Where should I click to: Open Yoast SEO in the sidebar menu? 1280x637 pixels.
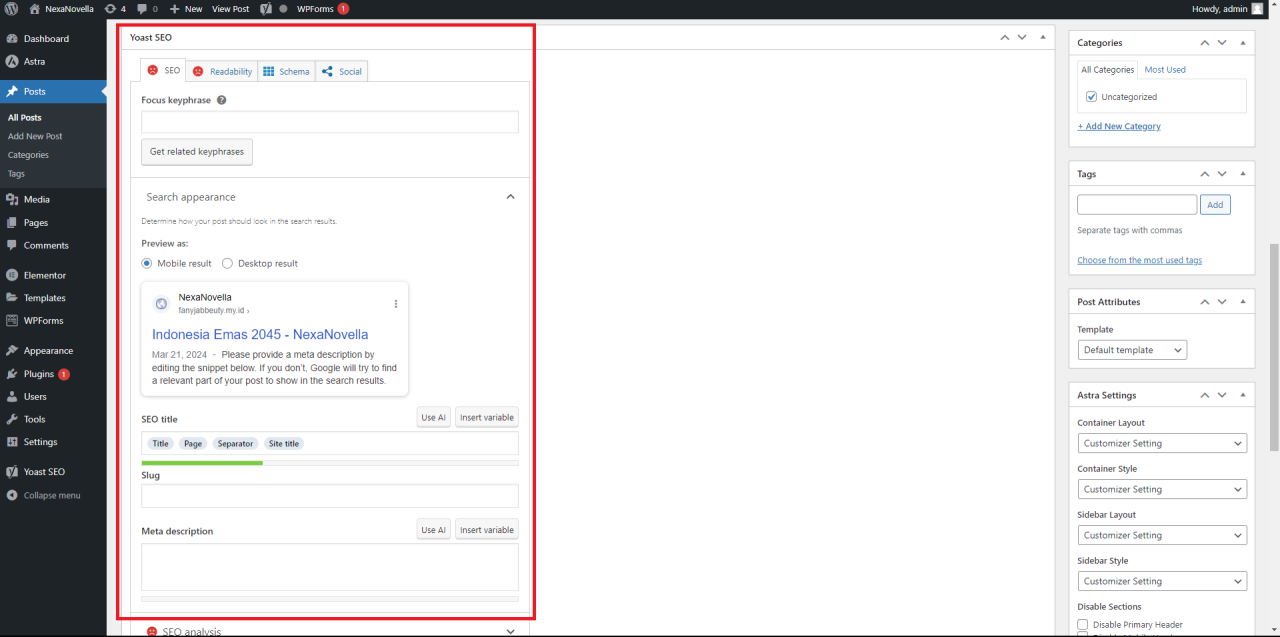[x=44, y=472]
